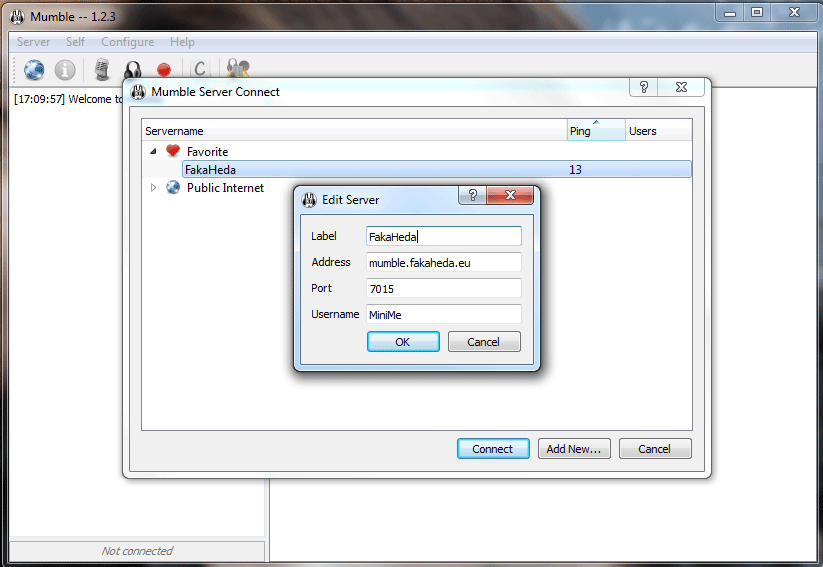Click the ping value 13
823x567 pixels.
pos(575,170)
